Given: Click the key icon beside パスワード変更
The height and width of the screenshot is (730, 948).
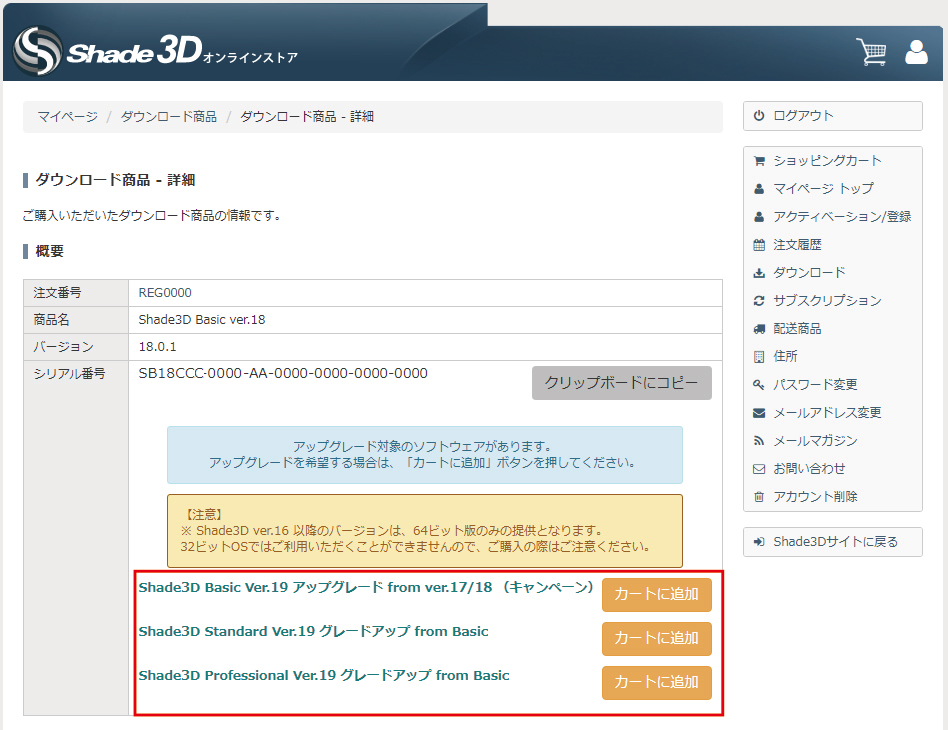Looking at the screenshot, I should pos(759,385).
